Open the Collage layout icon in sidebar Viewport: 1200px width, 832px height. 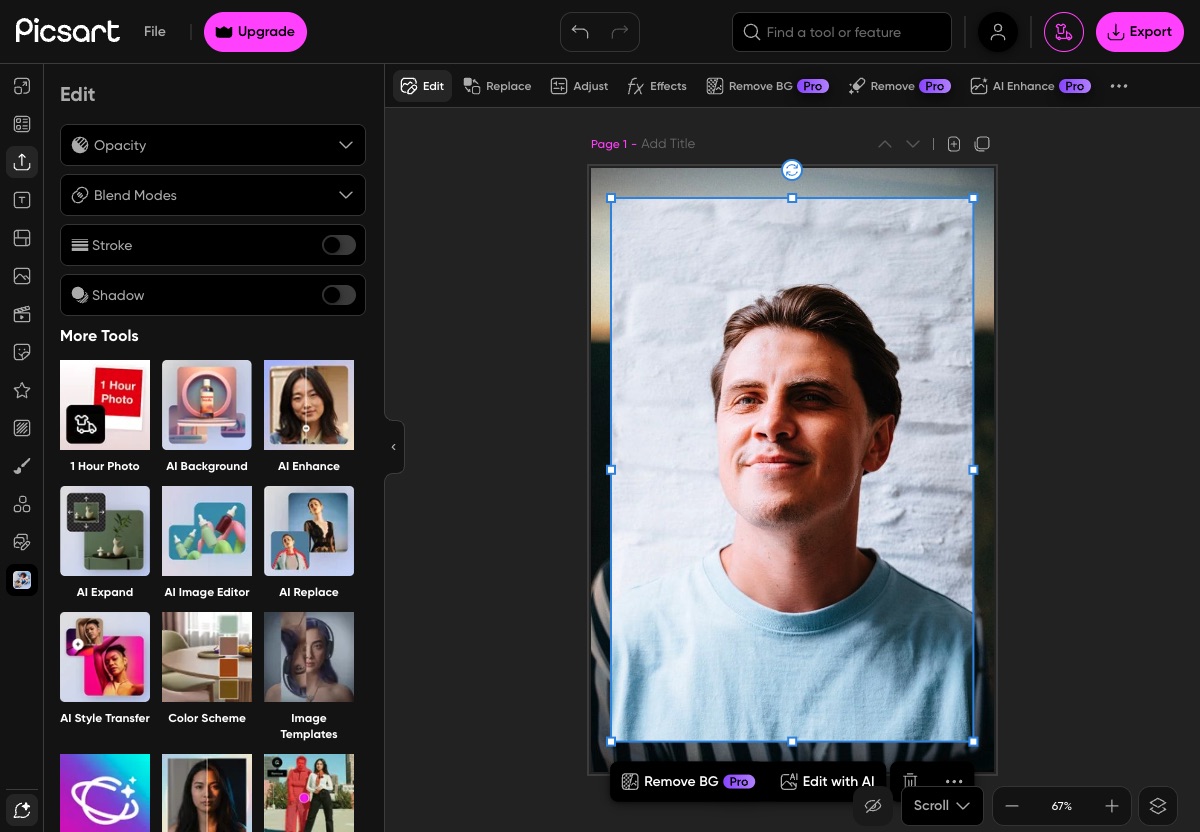[22, 238]
